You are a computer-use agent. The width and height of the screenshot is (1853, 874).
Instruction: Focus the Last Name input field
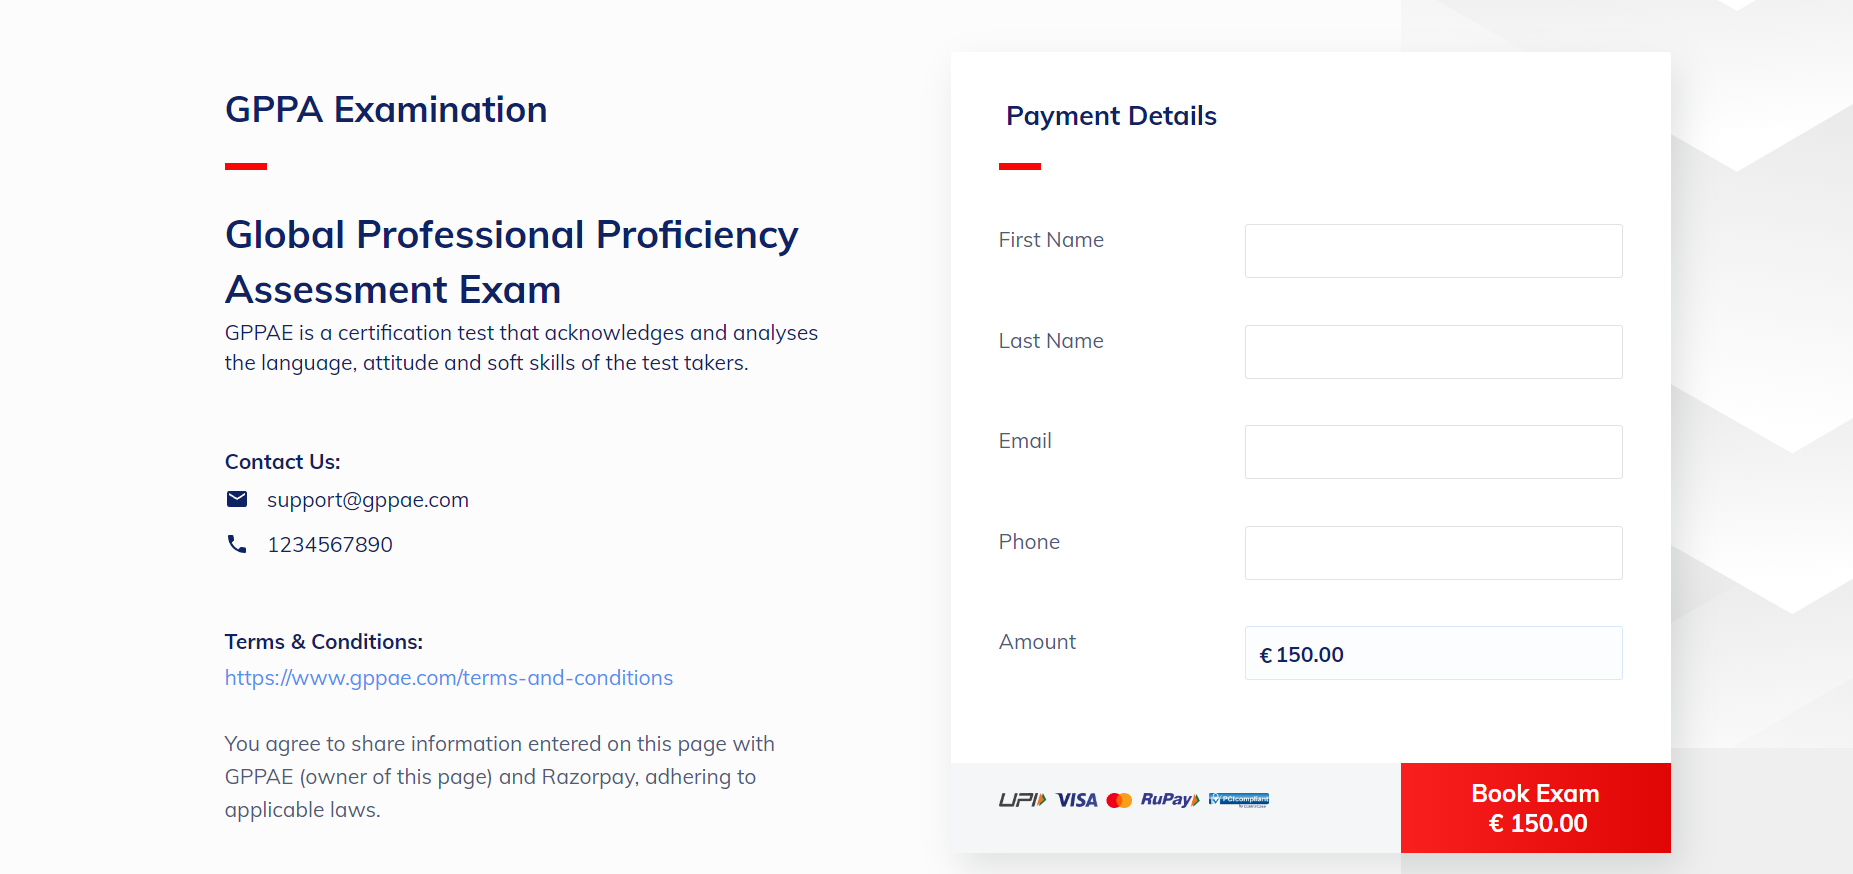1433,352
